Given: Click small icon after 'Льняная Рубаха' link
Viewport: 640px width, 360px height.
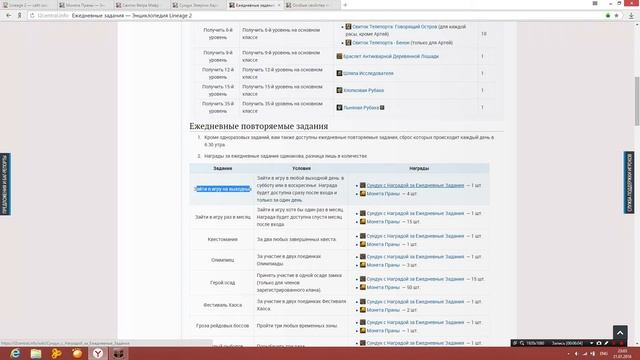Looking at the screenshot, I should pos(382,108).
